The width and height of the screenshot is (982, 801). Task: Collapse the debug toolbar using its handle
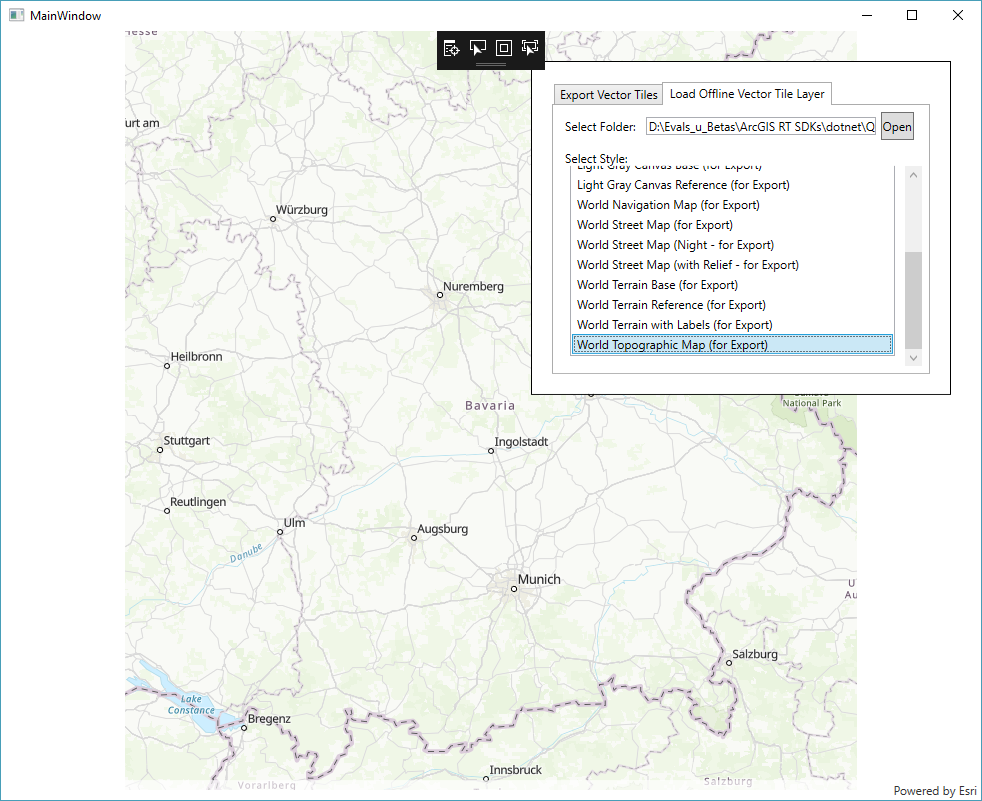pyautogui.click(x=491, y=64)
